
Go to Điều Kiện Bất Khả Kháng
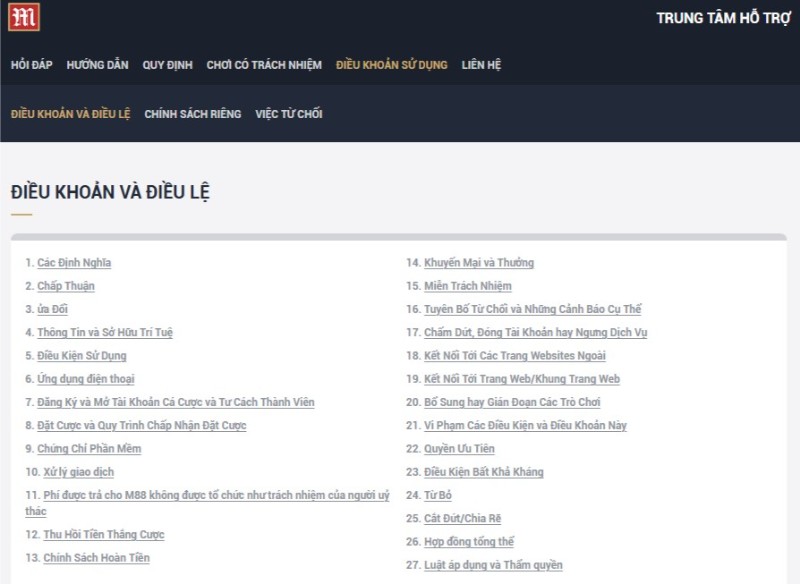point(484,472)
